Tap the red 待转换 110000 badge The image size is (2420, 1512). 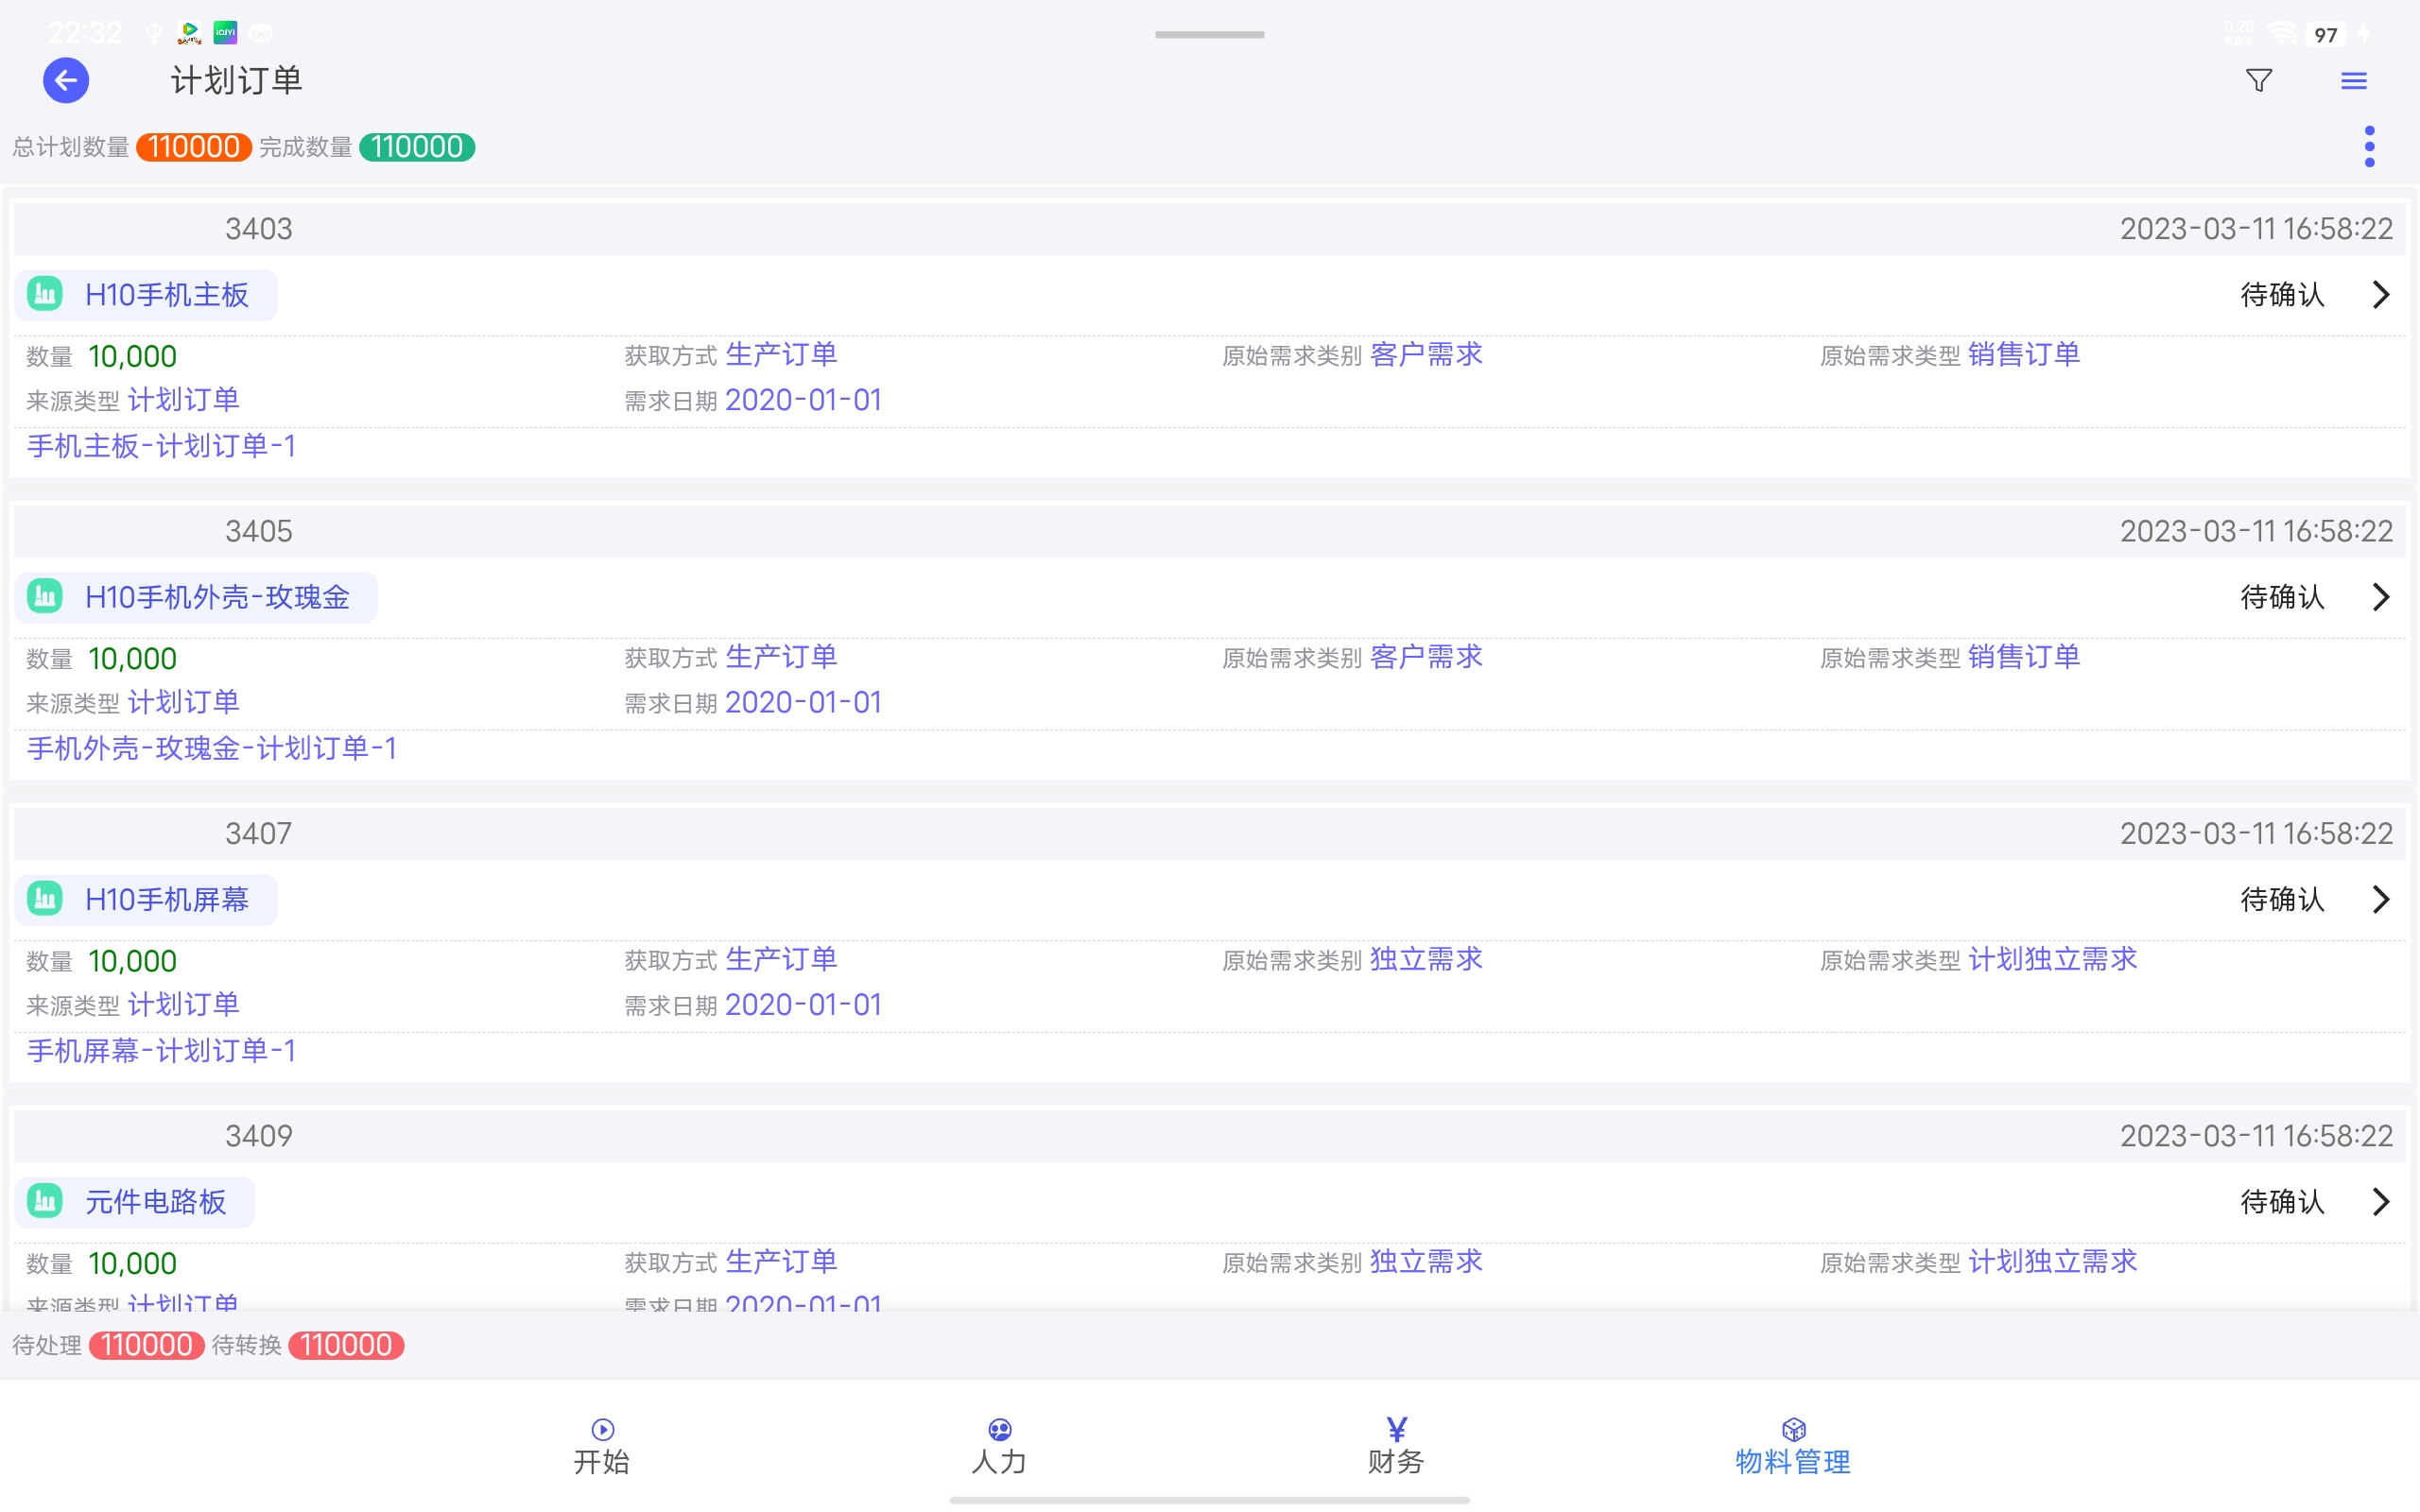[x=346, y=1345]
